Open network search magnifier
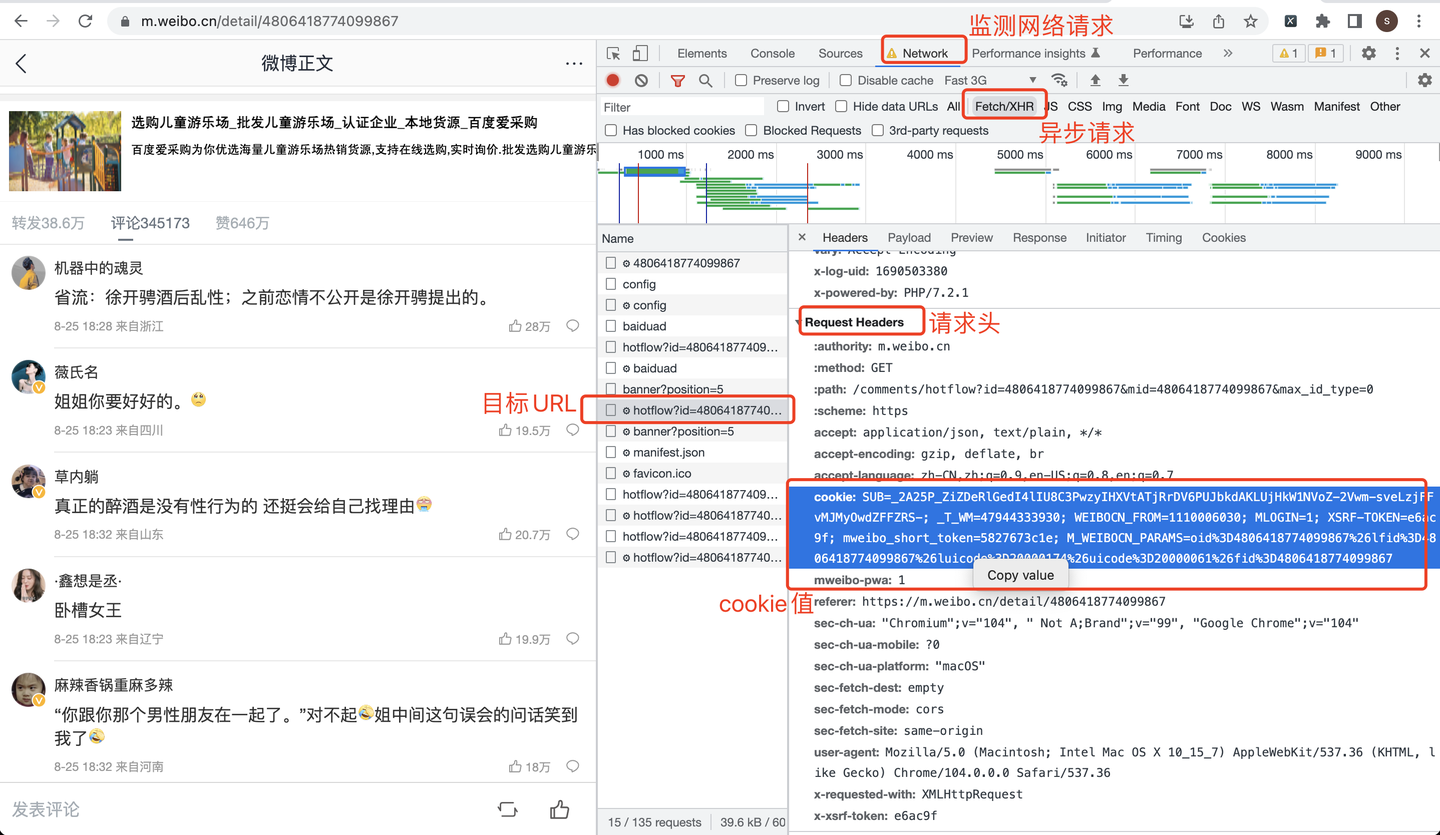The image size is (1440, 835). (x=706, y=80)
